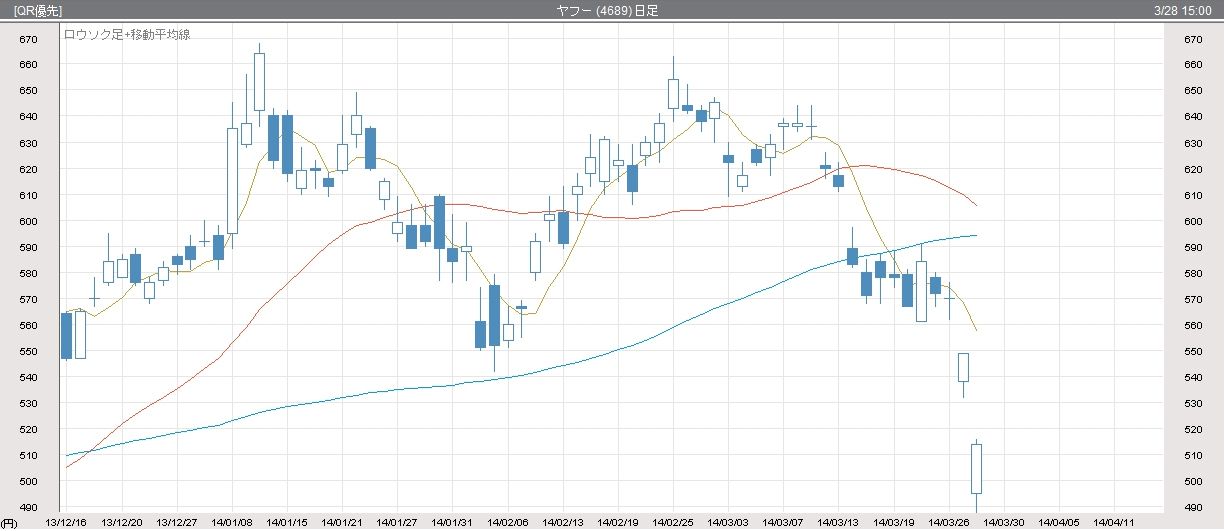Select the 14/04/11 date axis label
1224x531 pixels.
point(1114,522)
